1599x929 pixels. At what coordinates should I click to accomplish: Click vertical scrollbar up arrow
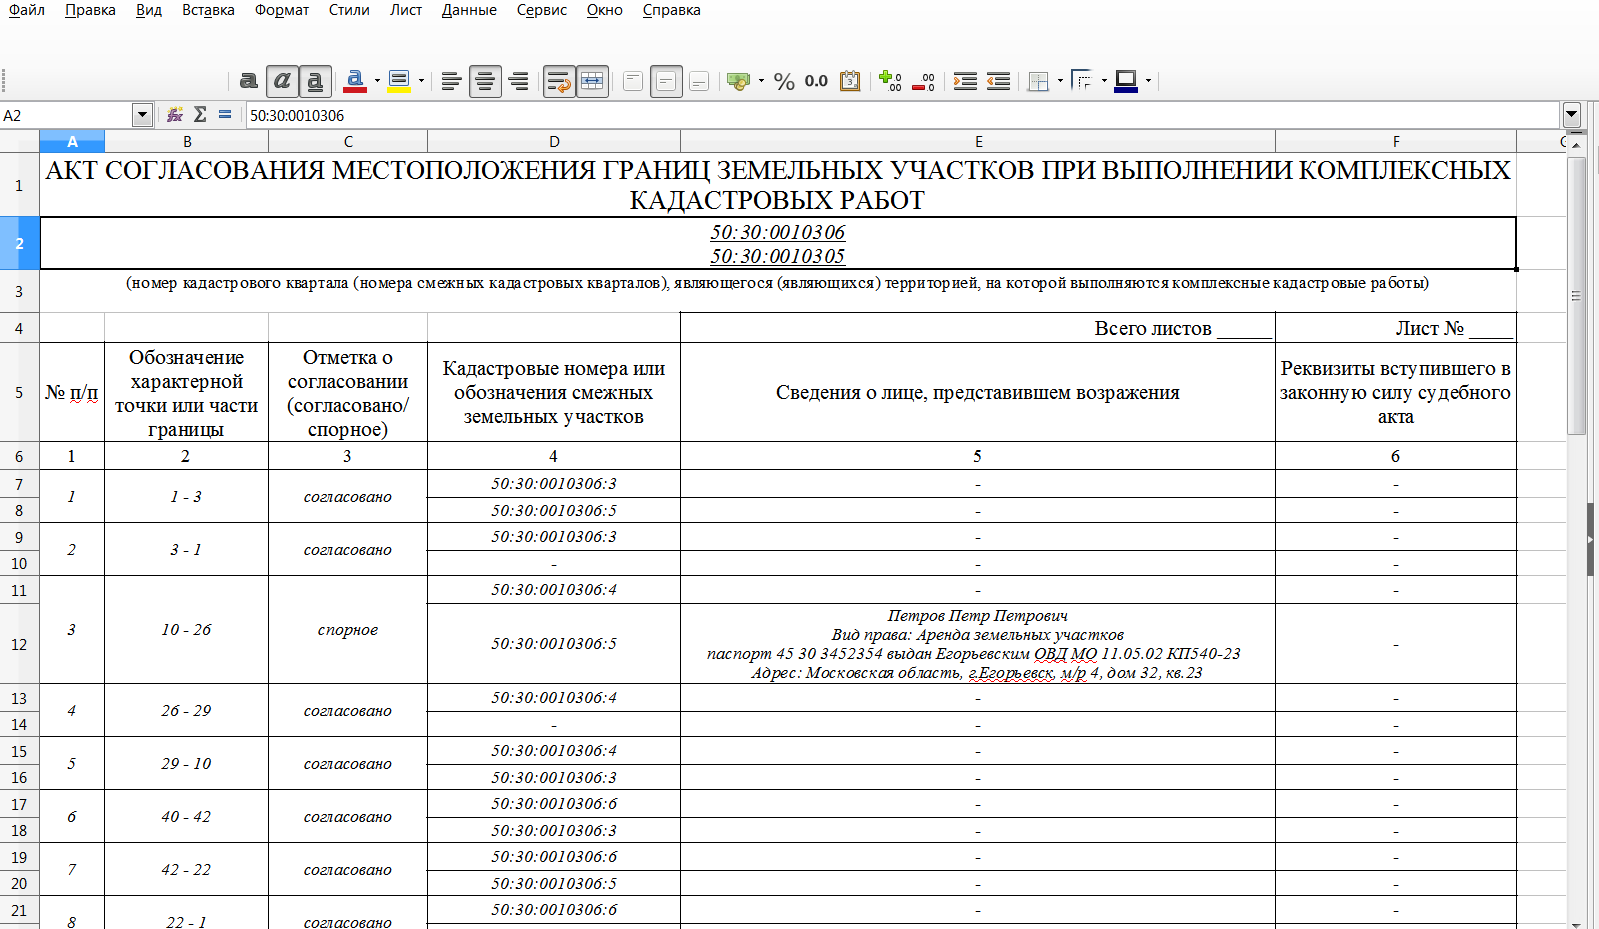tap(1576, 144)
